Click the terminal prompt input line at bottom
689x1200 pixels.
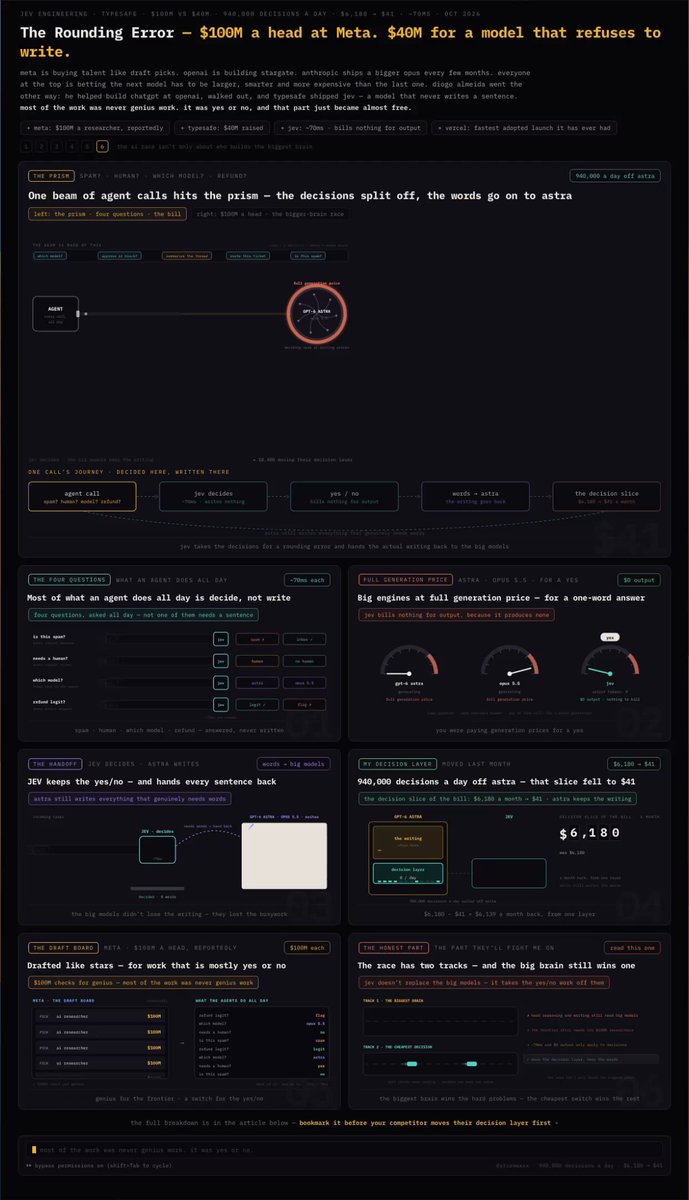pos(344,1149)
